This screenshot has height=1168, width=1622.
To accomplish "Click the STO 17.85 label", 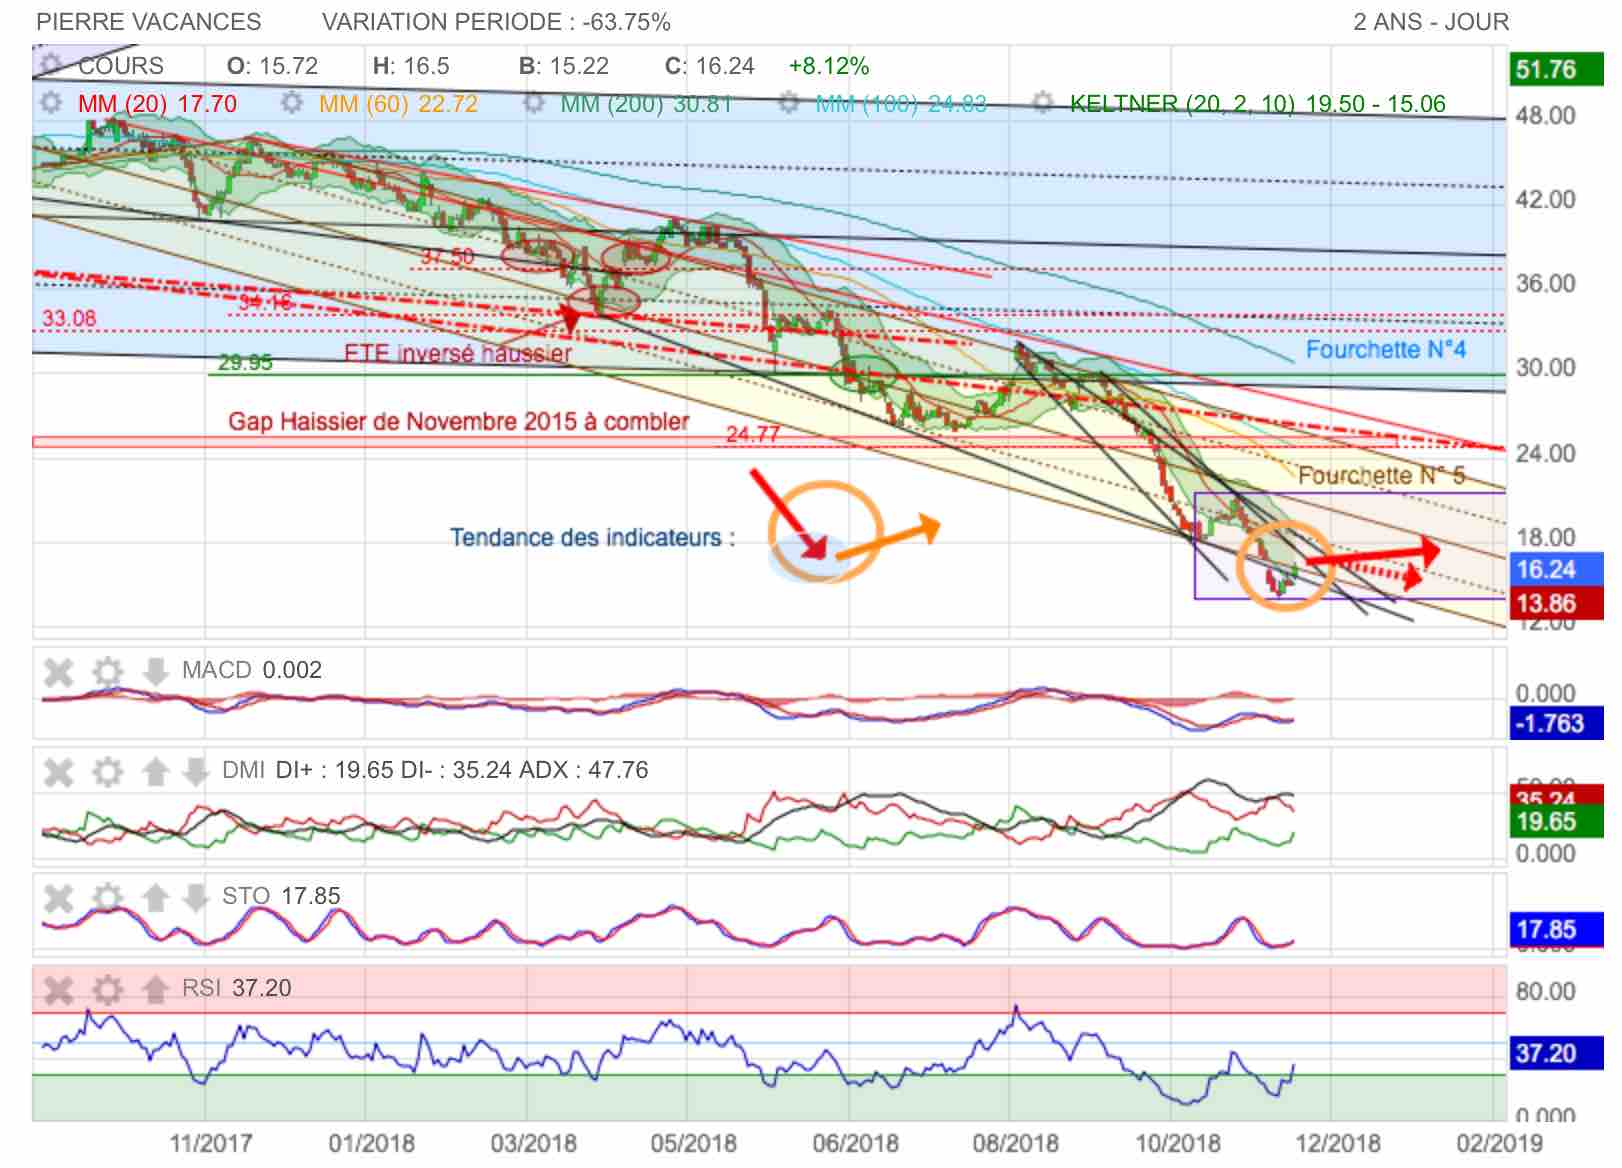I will tap(281, 896).
